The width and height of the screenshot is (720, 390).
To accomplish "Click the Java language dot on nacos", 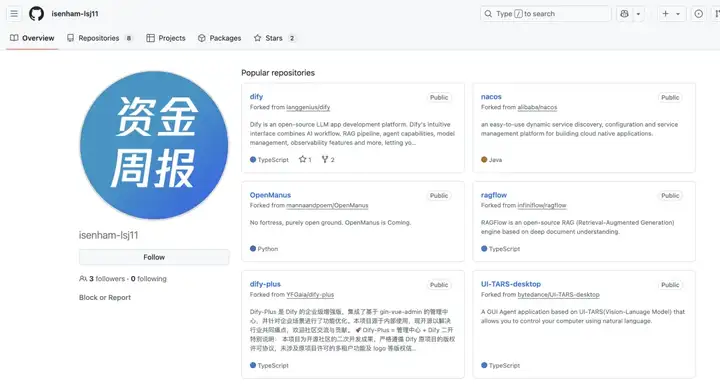I will pyautogui.click(x=484, y=160).
